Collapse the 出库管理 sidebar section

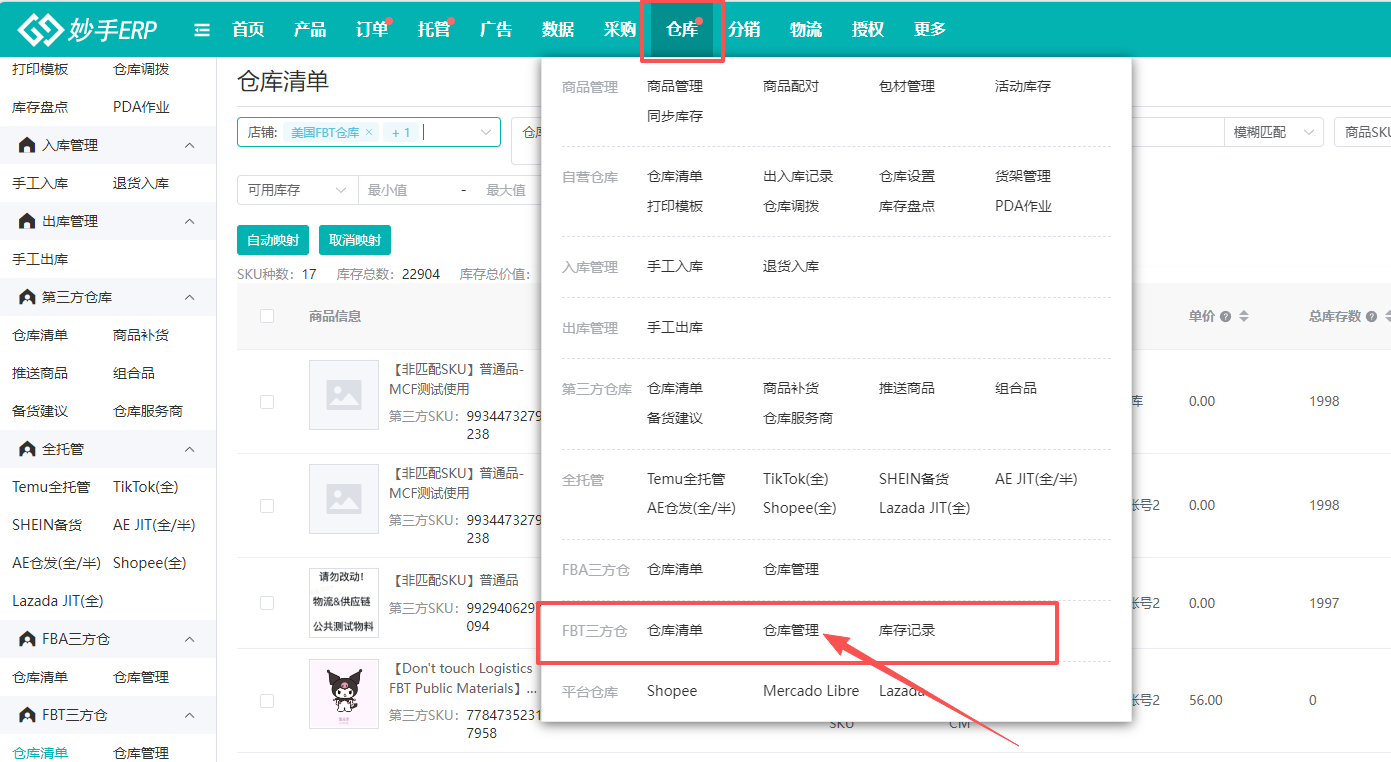coord(189,222)
